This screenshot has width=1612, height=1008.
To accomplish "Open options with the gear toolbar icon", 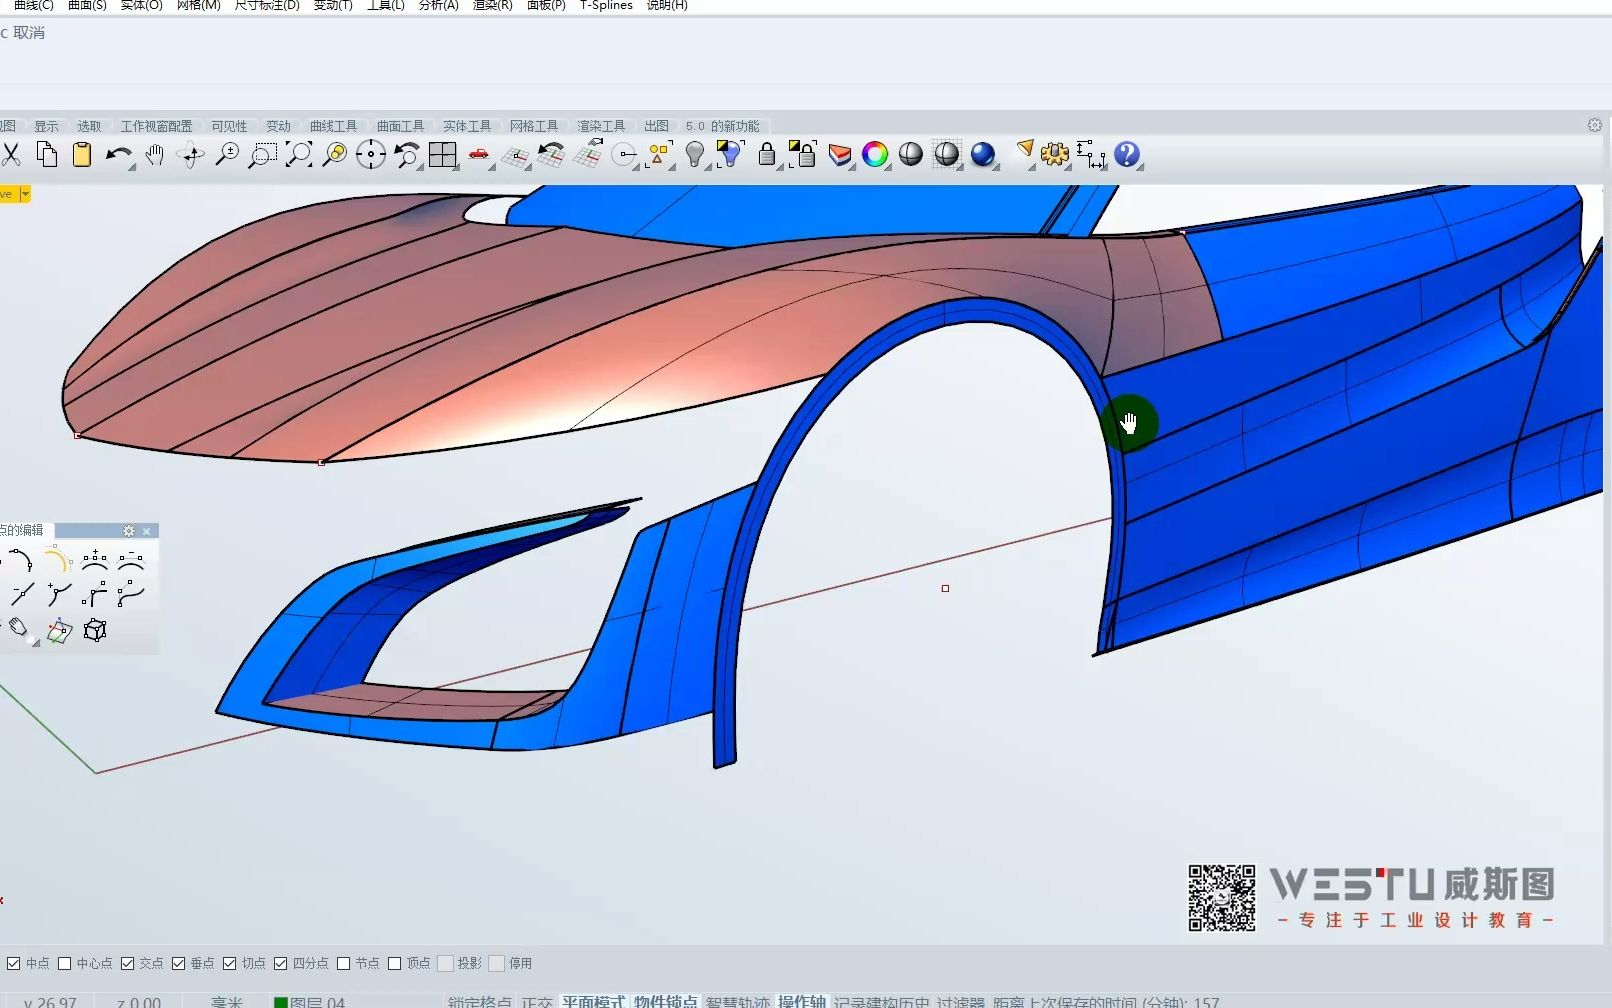I will tap(1054, 155).
